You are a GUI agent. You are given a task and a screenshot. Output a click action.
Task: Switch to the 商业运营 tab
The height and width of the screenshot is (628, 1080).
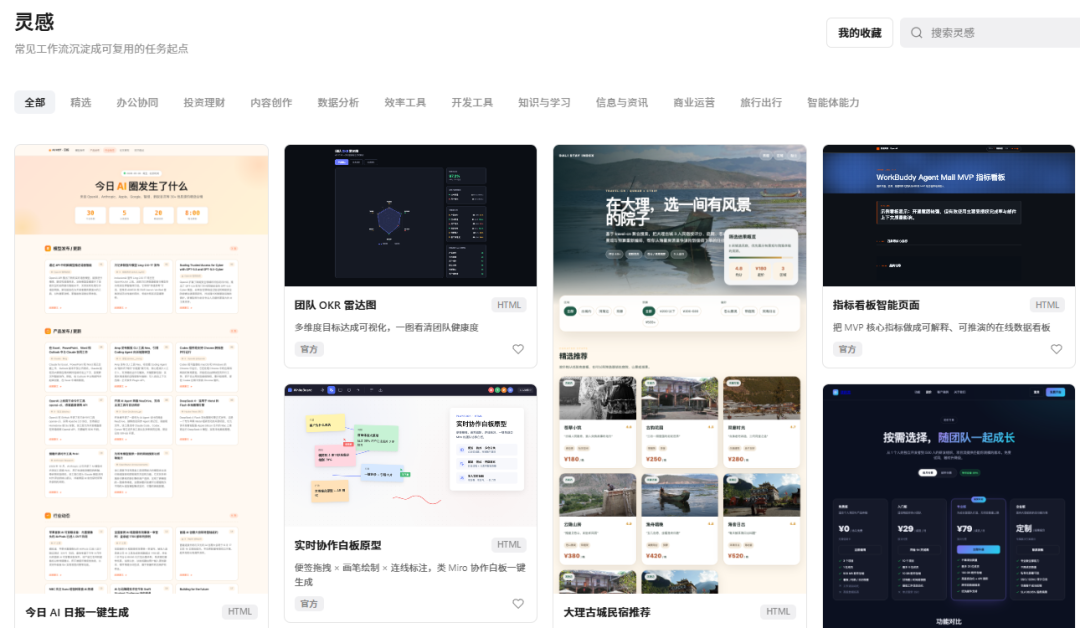[694, 103]
